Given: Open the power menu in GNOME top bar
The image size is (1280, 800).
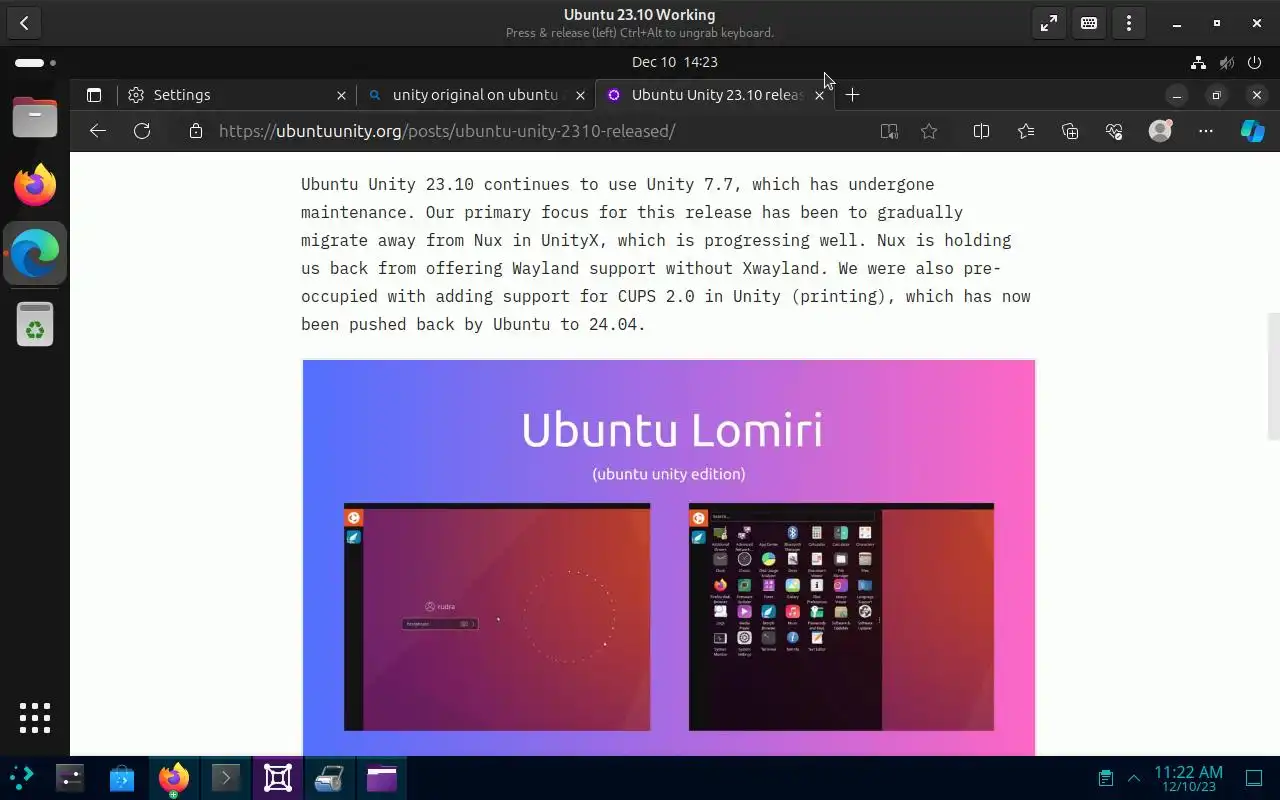Looking at the screenshot, I should (1255, 62).
